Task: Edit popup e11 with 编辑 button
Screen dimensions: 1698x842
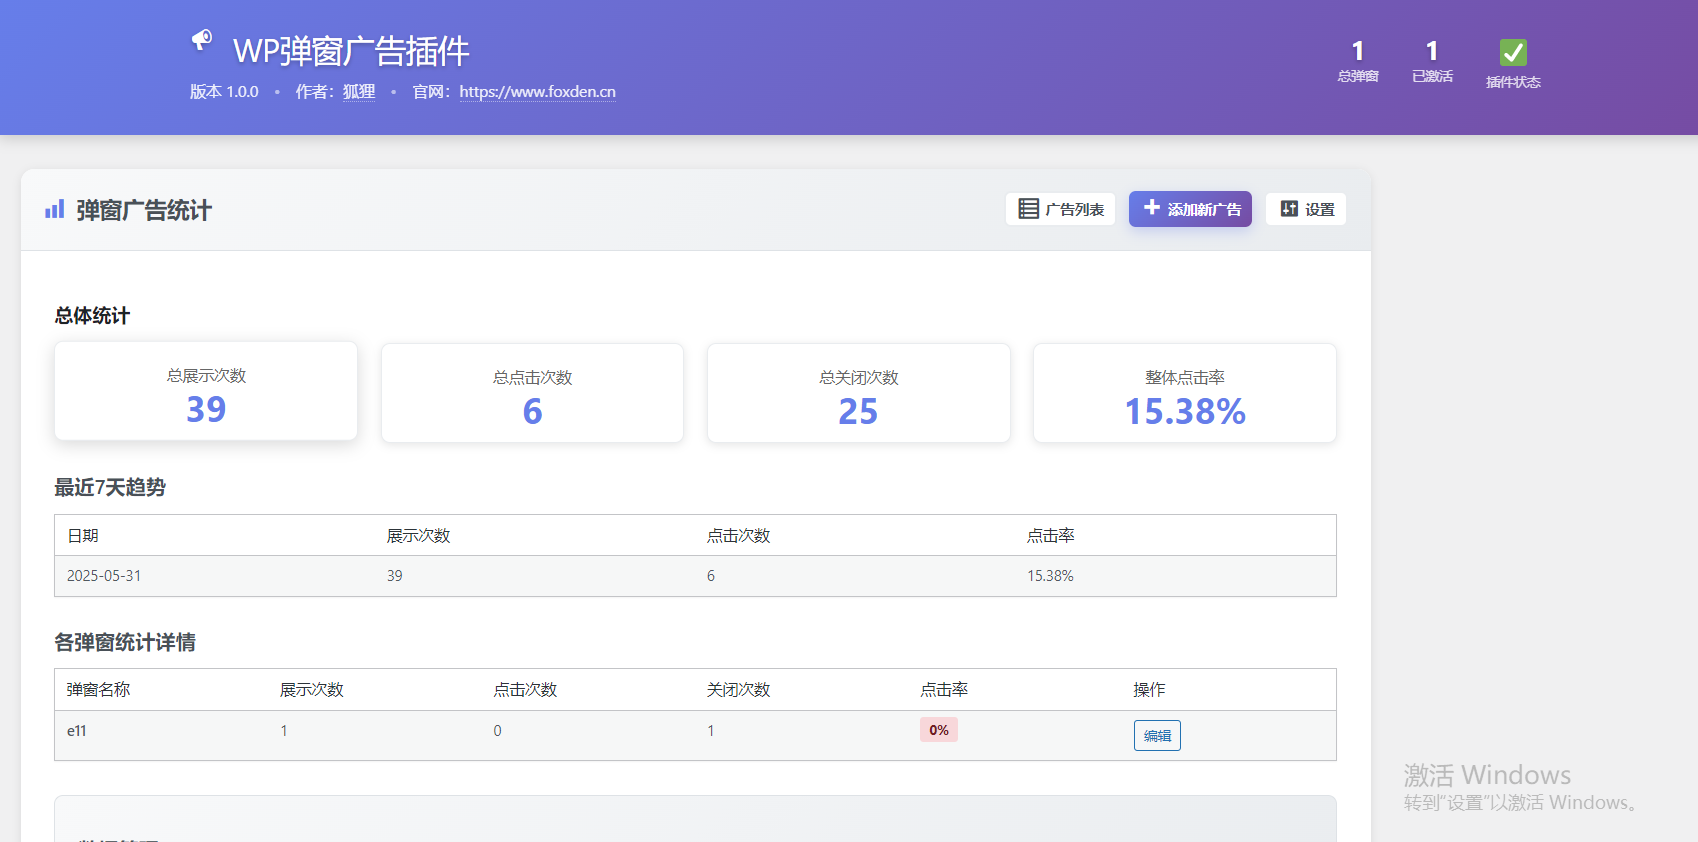Action: 1157,735
